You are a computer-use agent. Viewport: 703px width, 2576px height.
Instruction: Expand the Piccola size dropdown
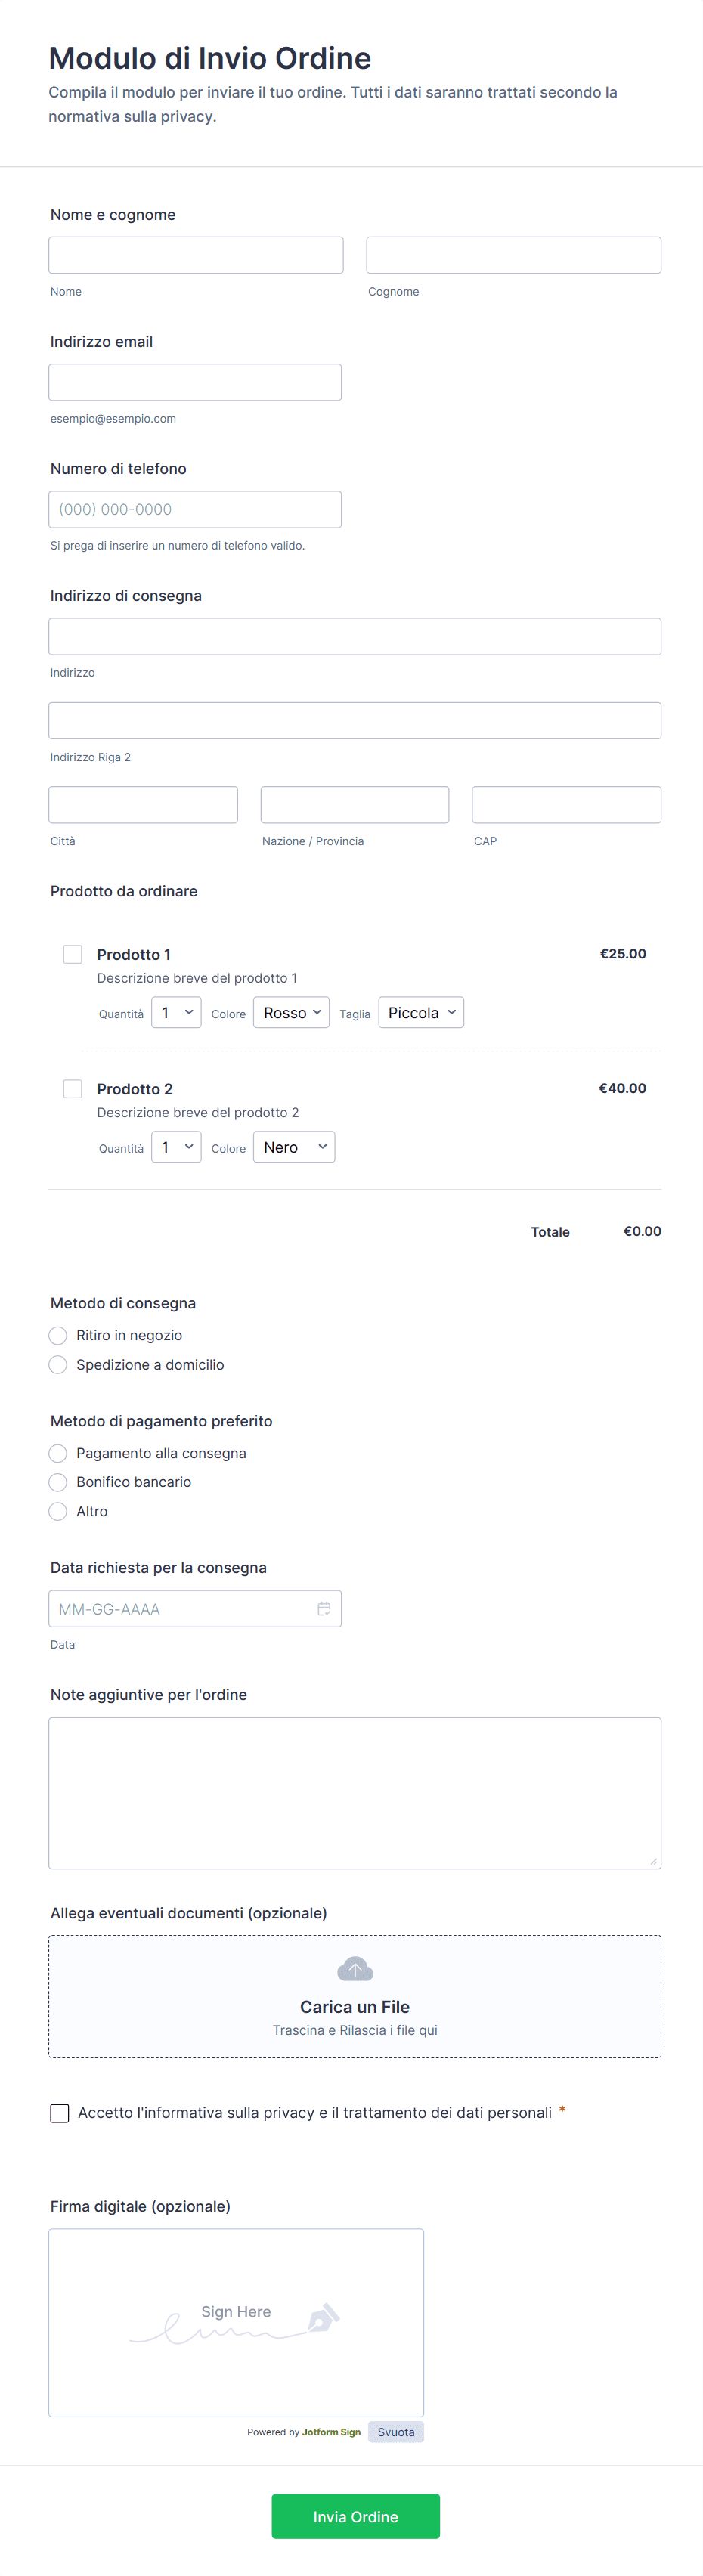point(421,1013)
